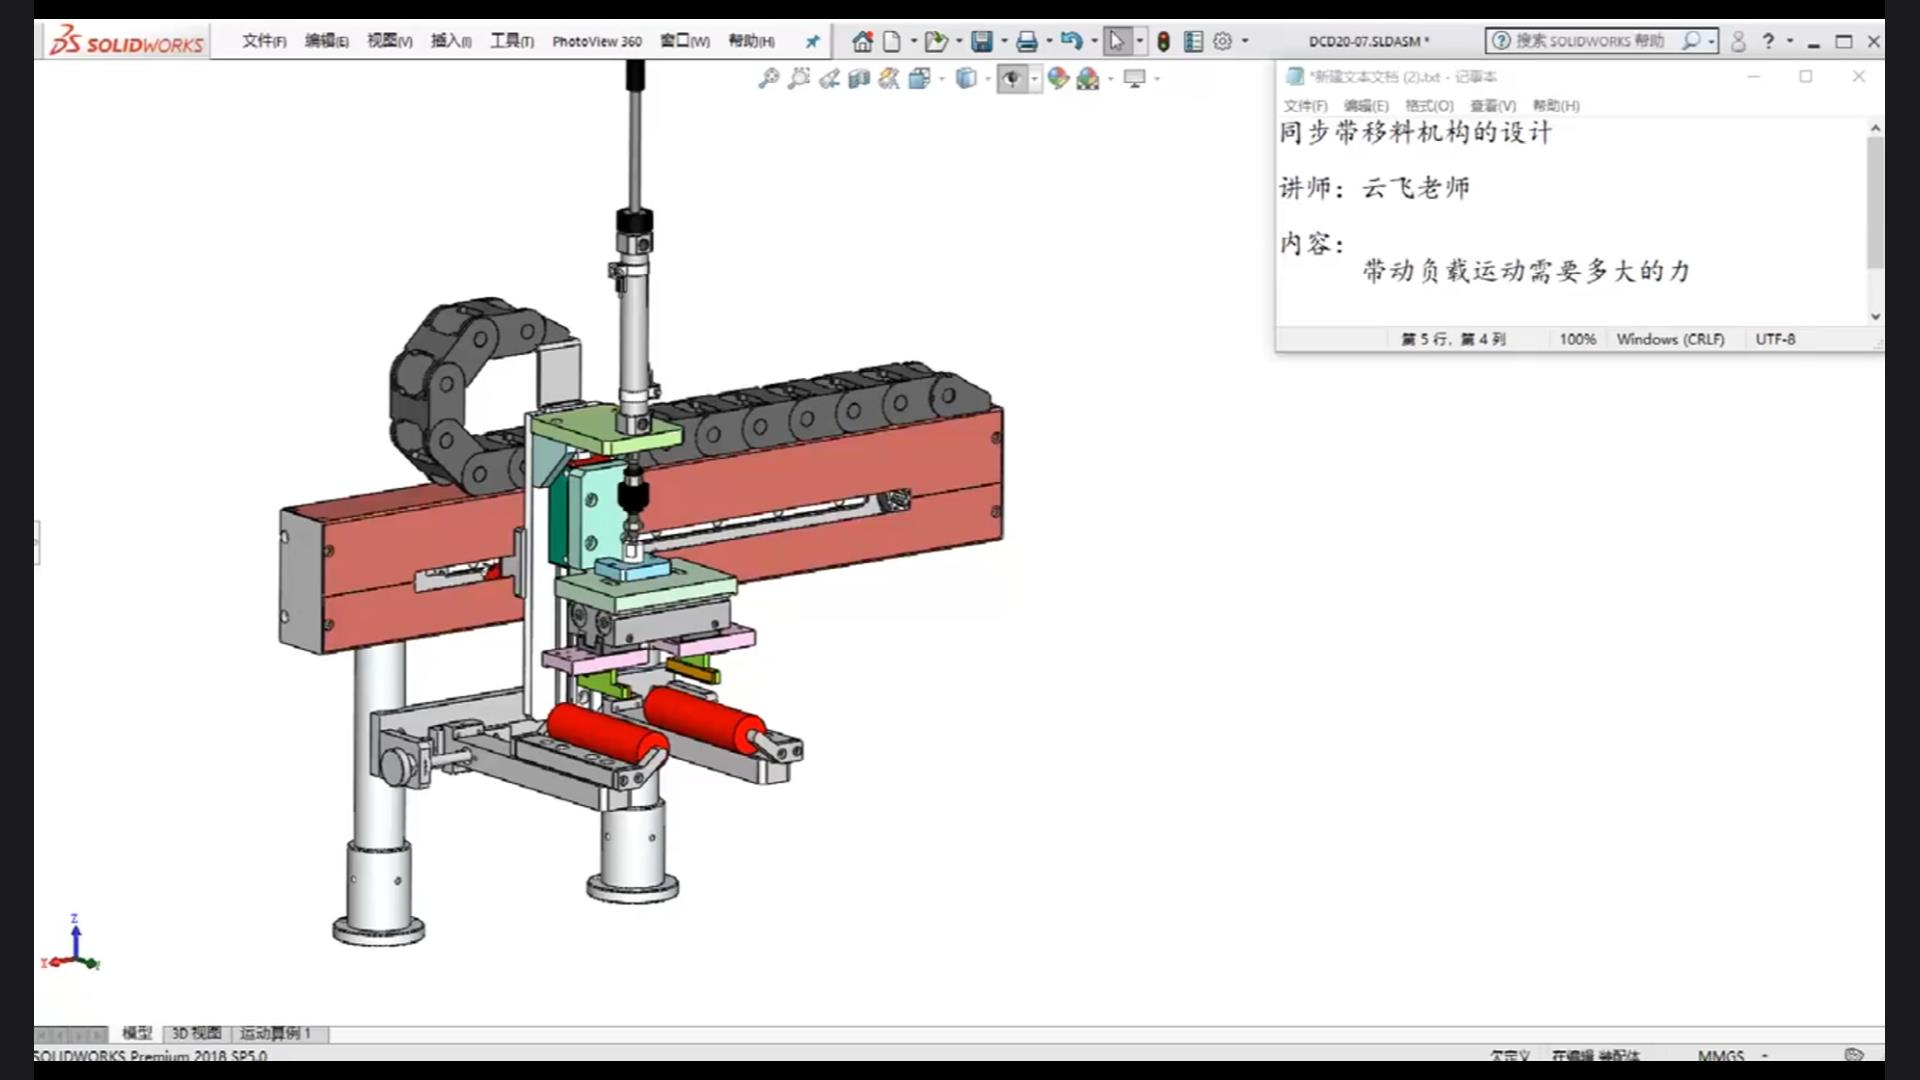Open the Options gear icon
Screen dimensions: 1920x1080
pos(1222,42)
